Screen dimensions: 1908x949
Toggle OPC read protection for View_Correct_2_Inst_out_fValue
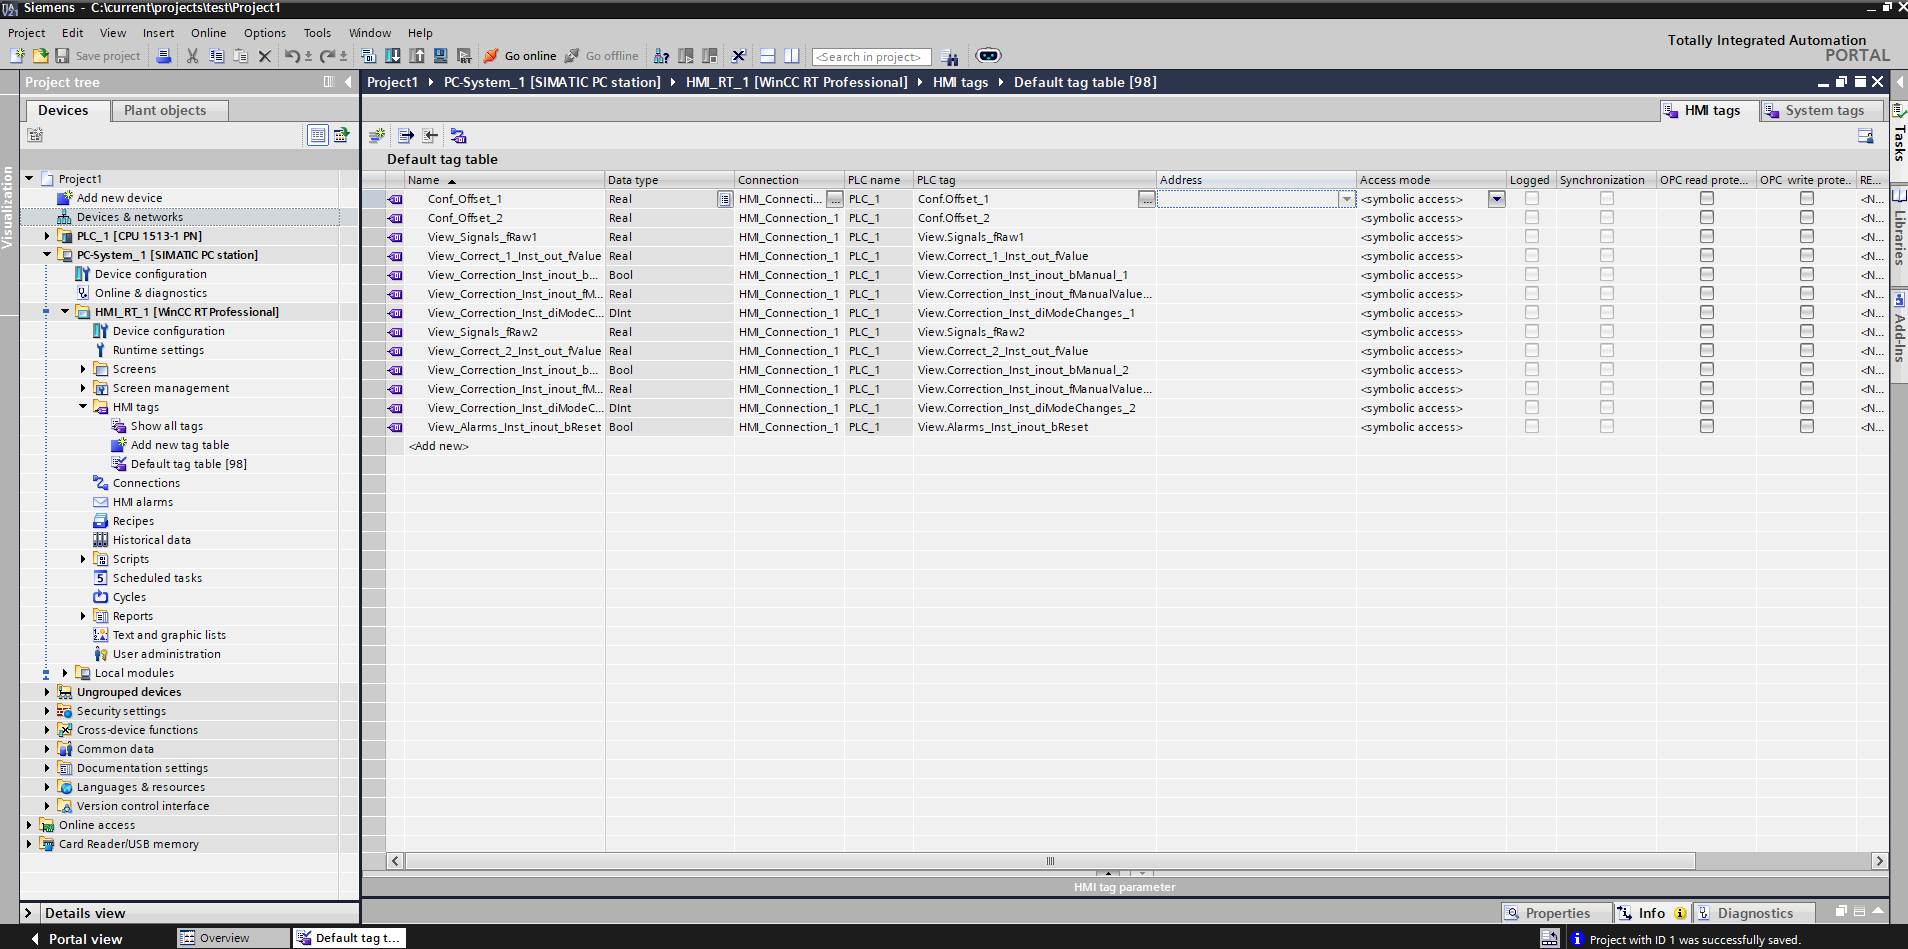(1707, 351)
